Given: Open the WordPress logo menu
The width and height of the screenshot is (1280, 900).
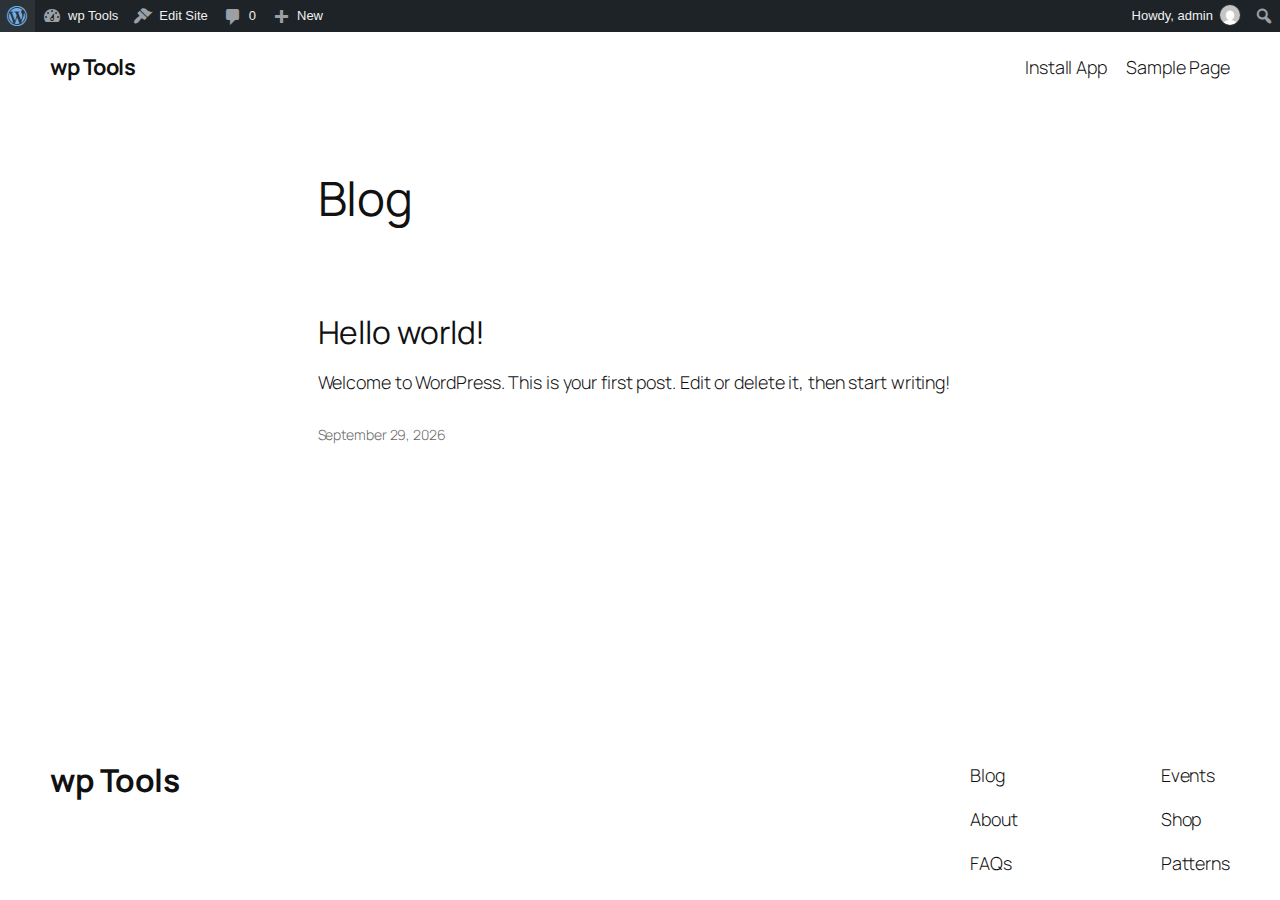Looking at the screenshot, I should (x=17, y=16).
